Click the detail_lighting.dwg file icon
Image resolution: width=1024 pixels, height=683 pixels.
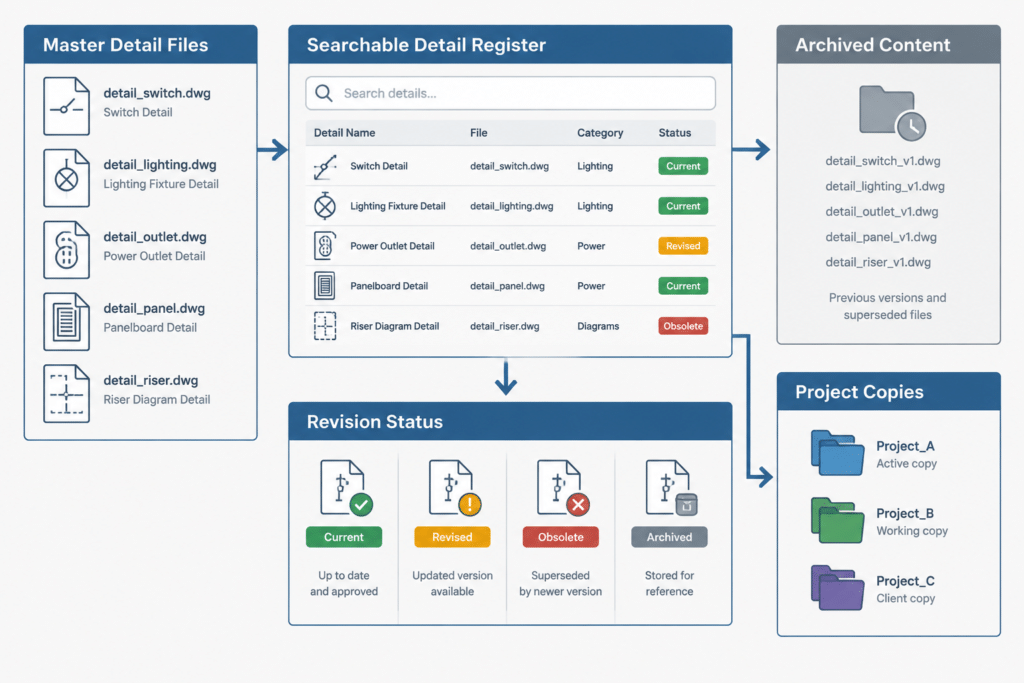[x=67, y=178]
